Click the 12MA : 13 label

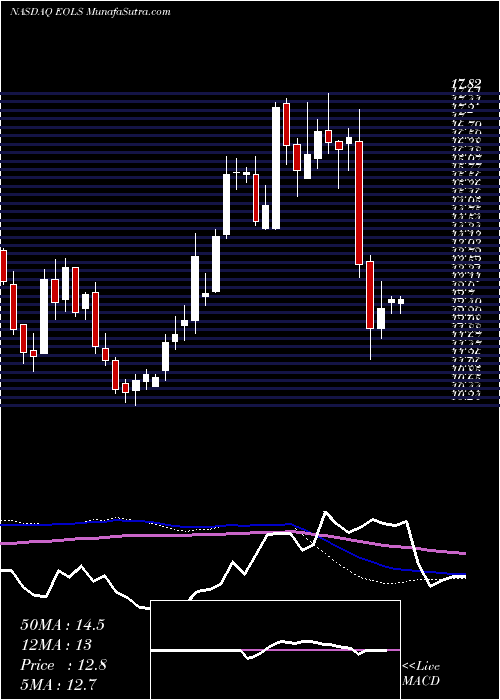[x=56, y=645]
